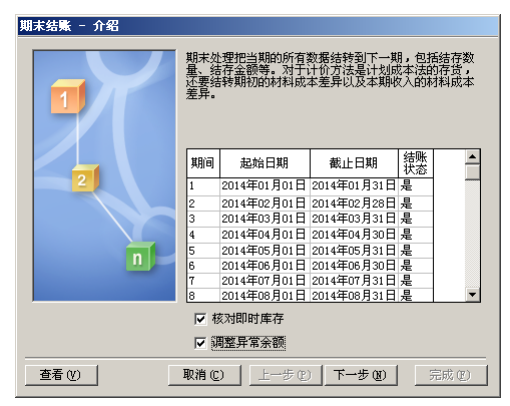Click the 查看(V) button

pos(61,375)
